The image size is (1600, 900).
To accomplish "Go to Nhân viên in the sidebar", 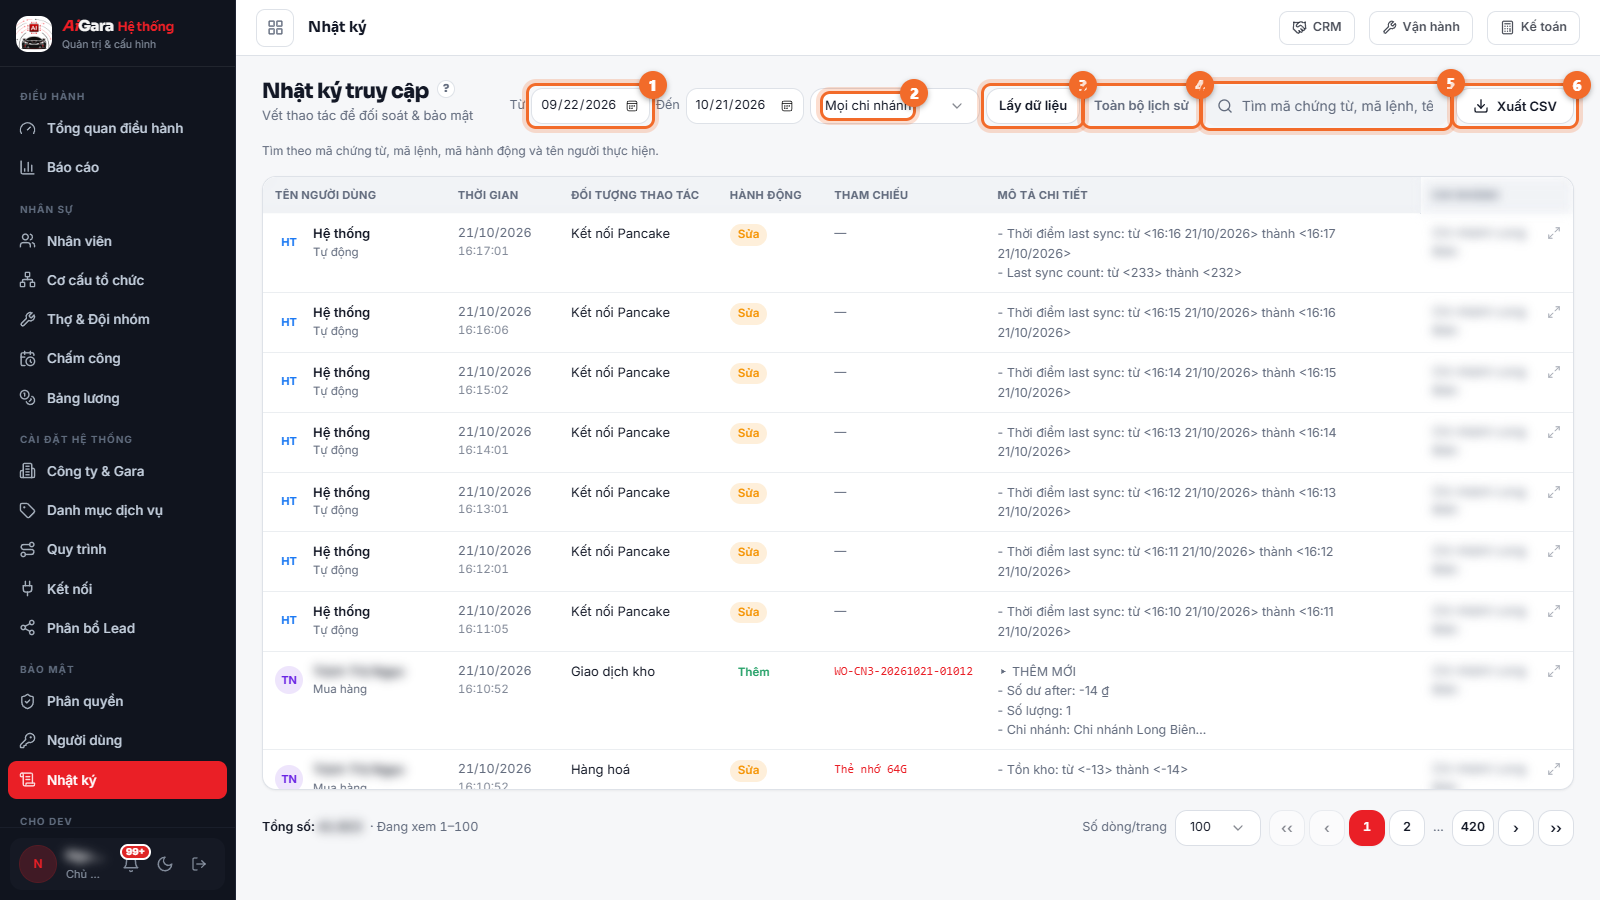I will (x=118, y=241).
